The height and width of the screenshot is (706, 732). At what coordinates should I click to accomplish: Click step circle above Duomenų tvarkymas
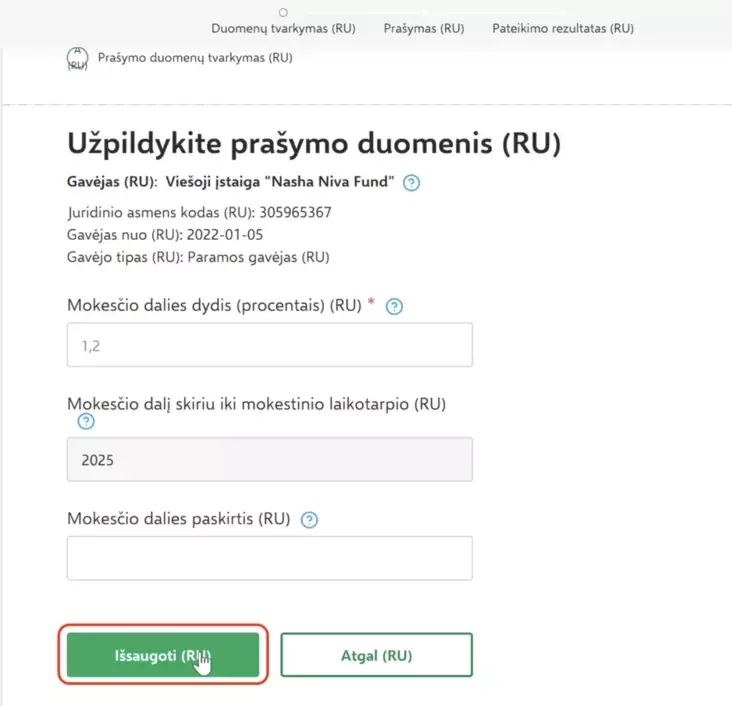point(283,12)
